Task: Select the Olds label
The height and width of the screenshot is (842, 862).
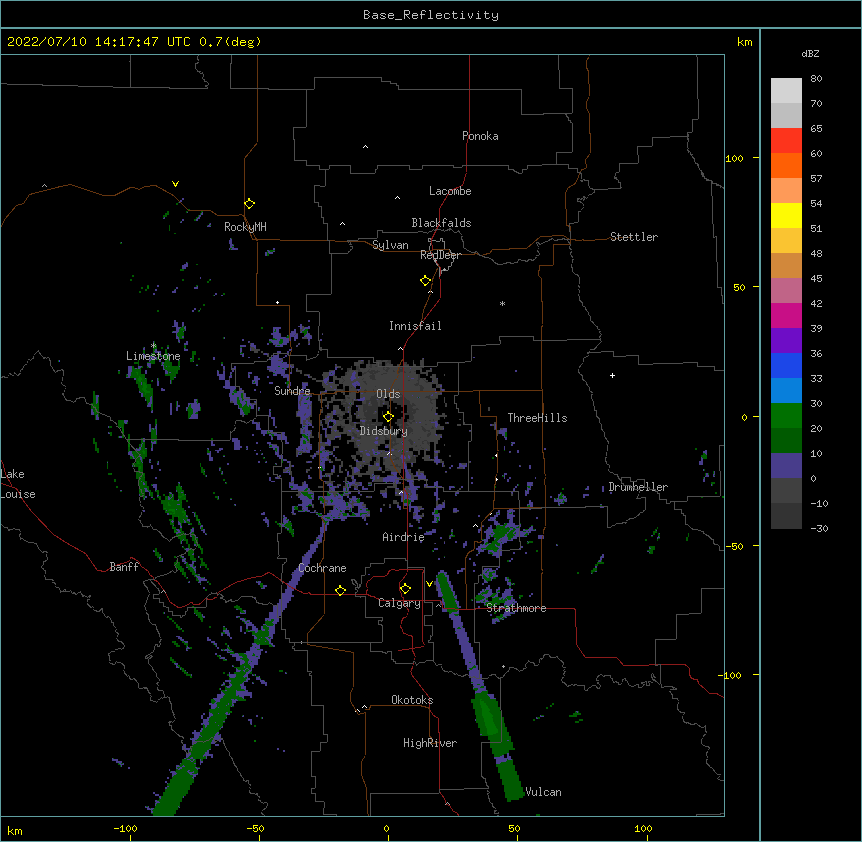Action: [388, 394]
